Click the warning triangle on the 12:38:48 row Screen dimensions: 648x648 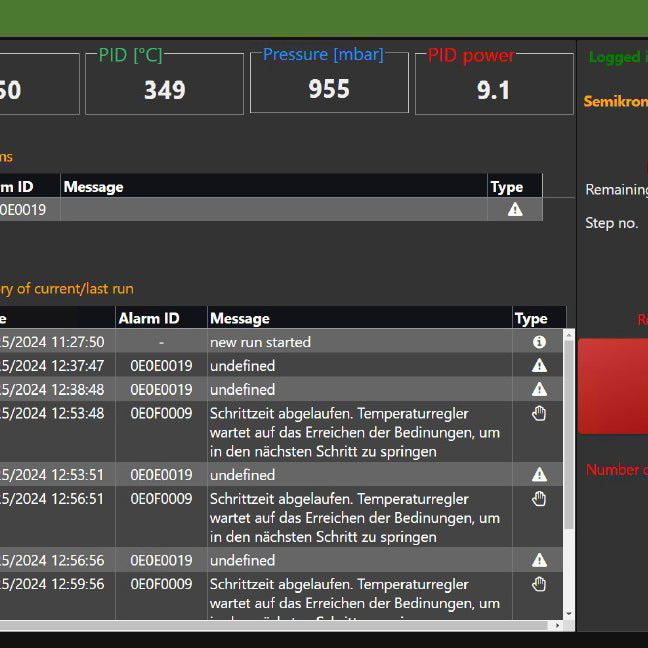tap(539, 389)
